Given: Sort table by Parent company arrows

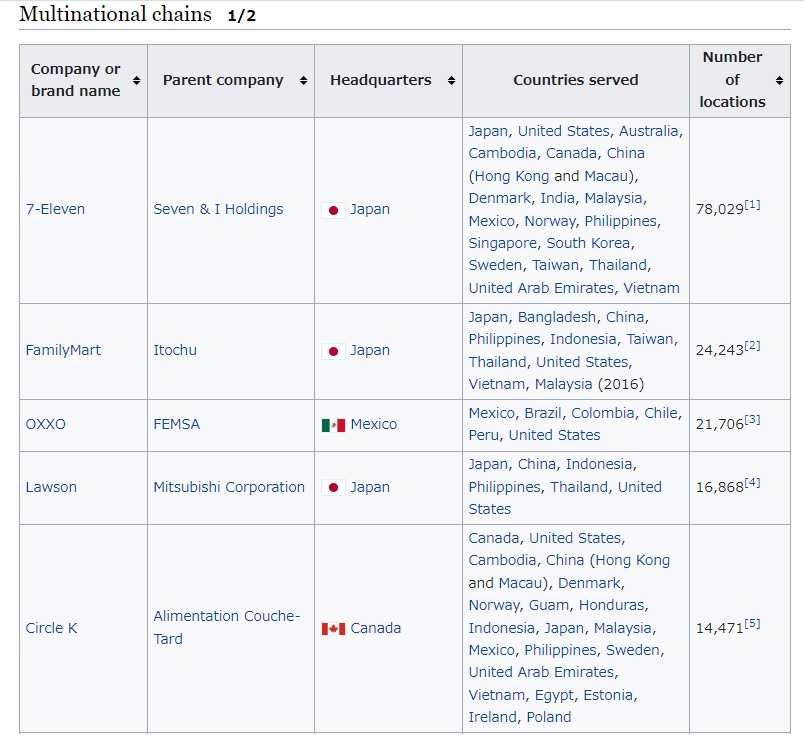Looking at the screenshot, I should coord(304,80).
